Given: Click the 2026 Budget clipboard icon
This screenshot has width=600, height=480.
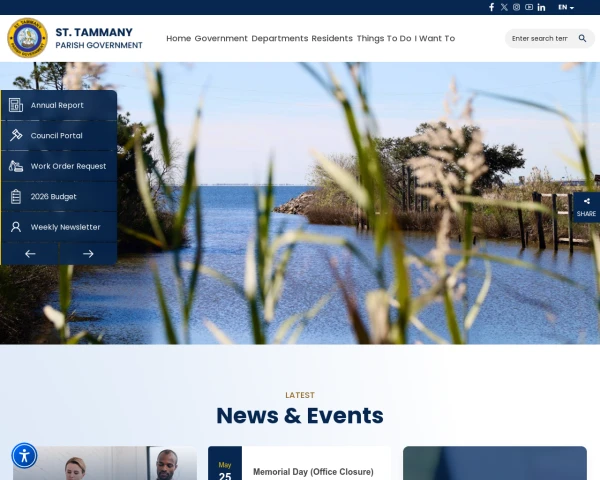Looking at the screenshot, I should pyautogui.click(x=16, y=196).
